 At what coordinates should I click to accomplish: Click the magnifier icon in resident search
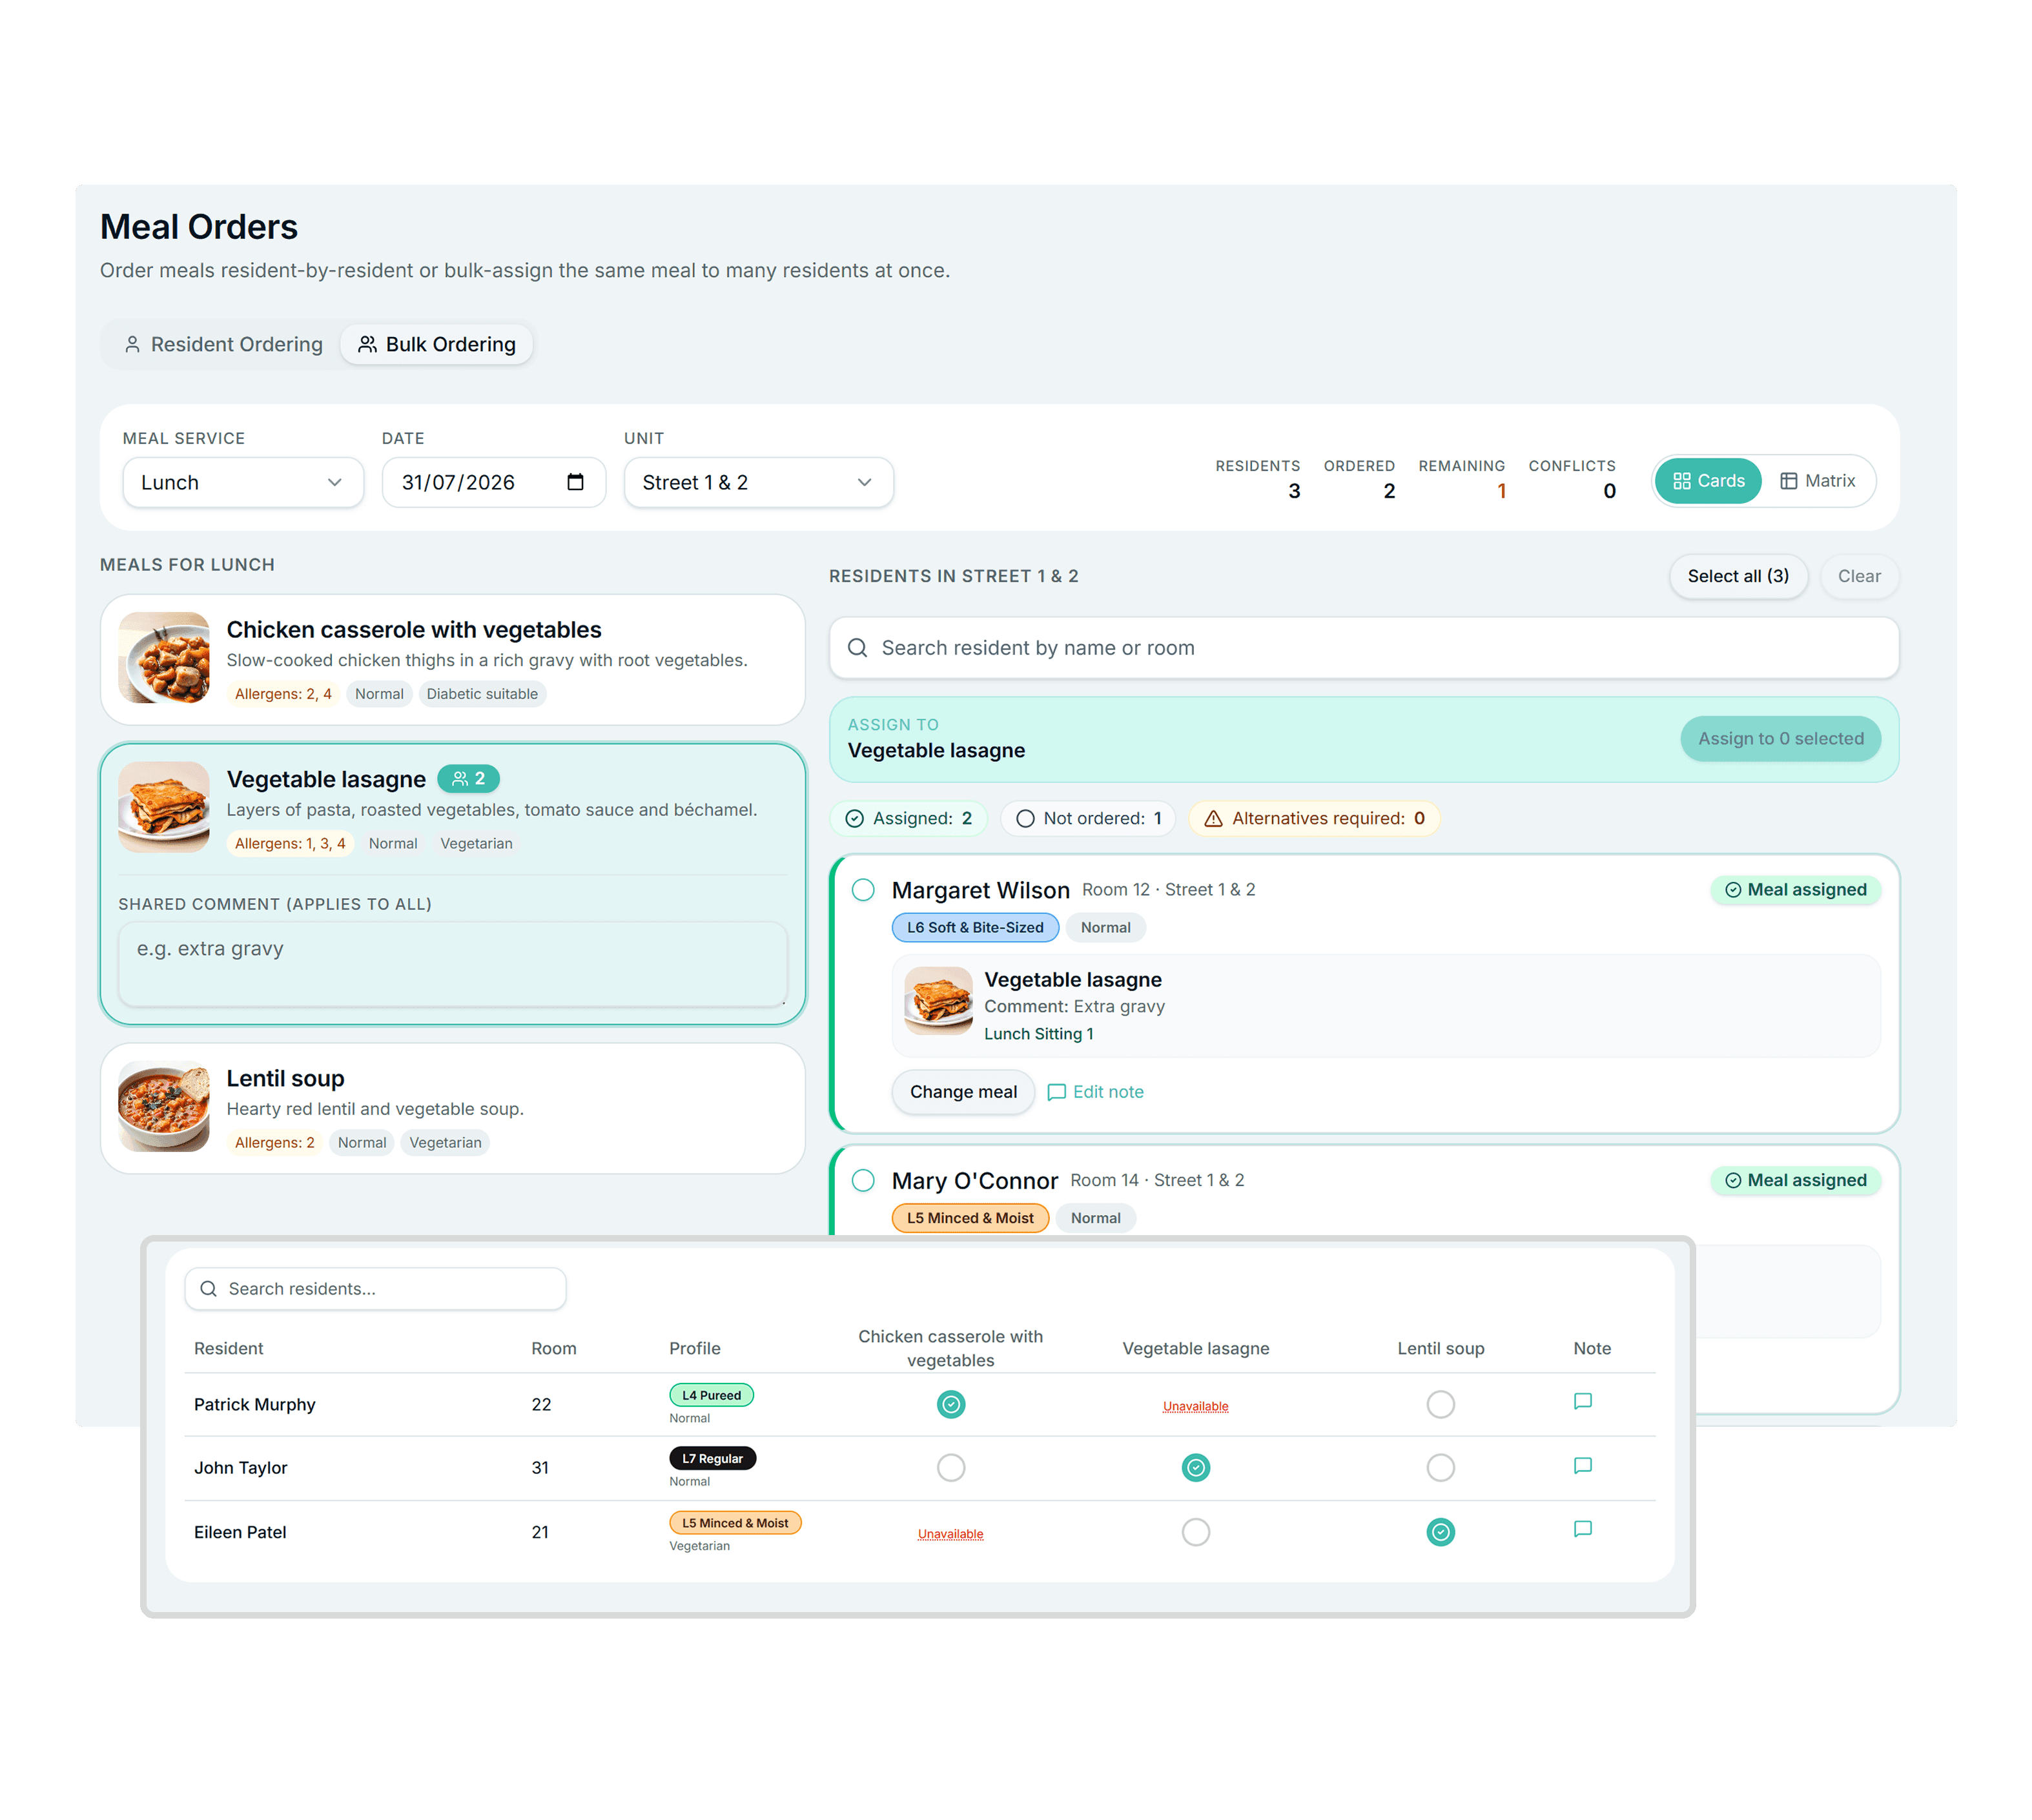[x=857, y=648]
